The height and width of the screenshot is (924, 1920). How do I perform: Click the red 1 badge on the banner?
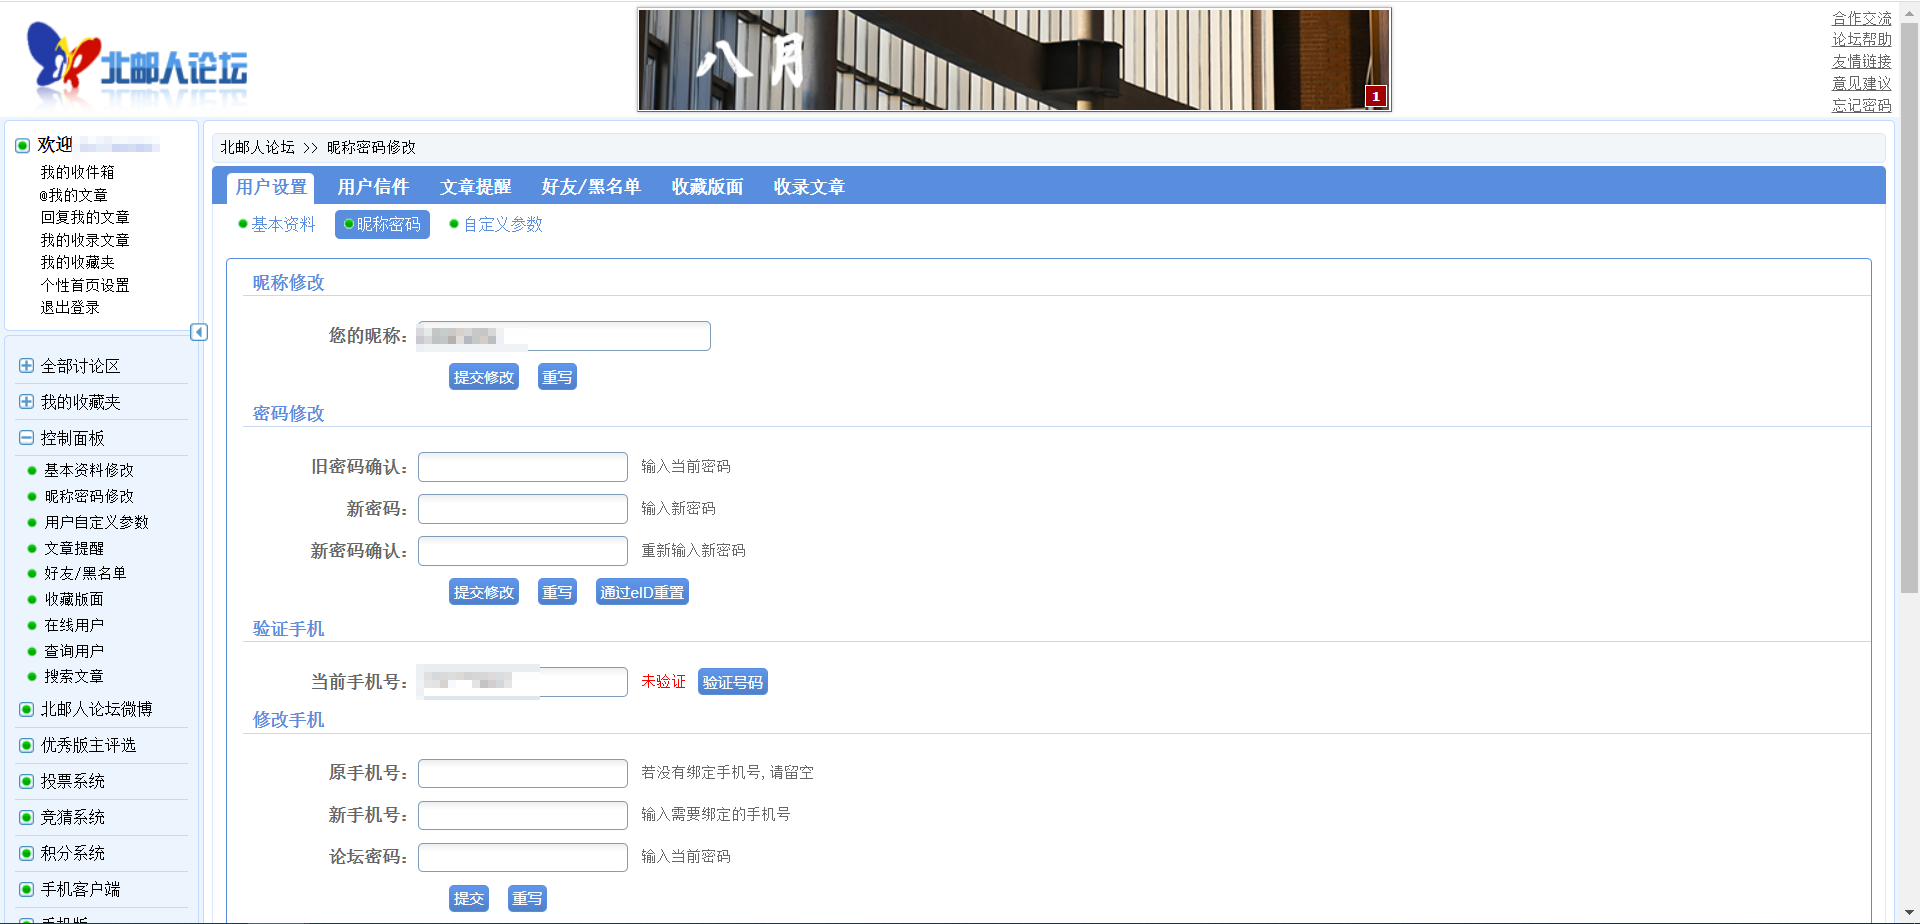(1376, 96)
